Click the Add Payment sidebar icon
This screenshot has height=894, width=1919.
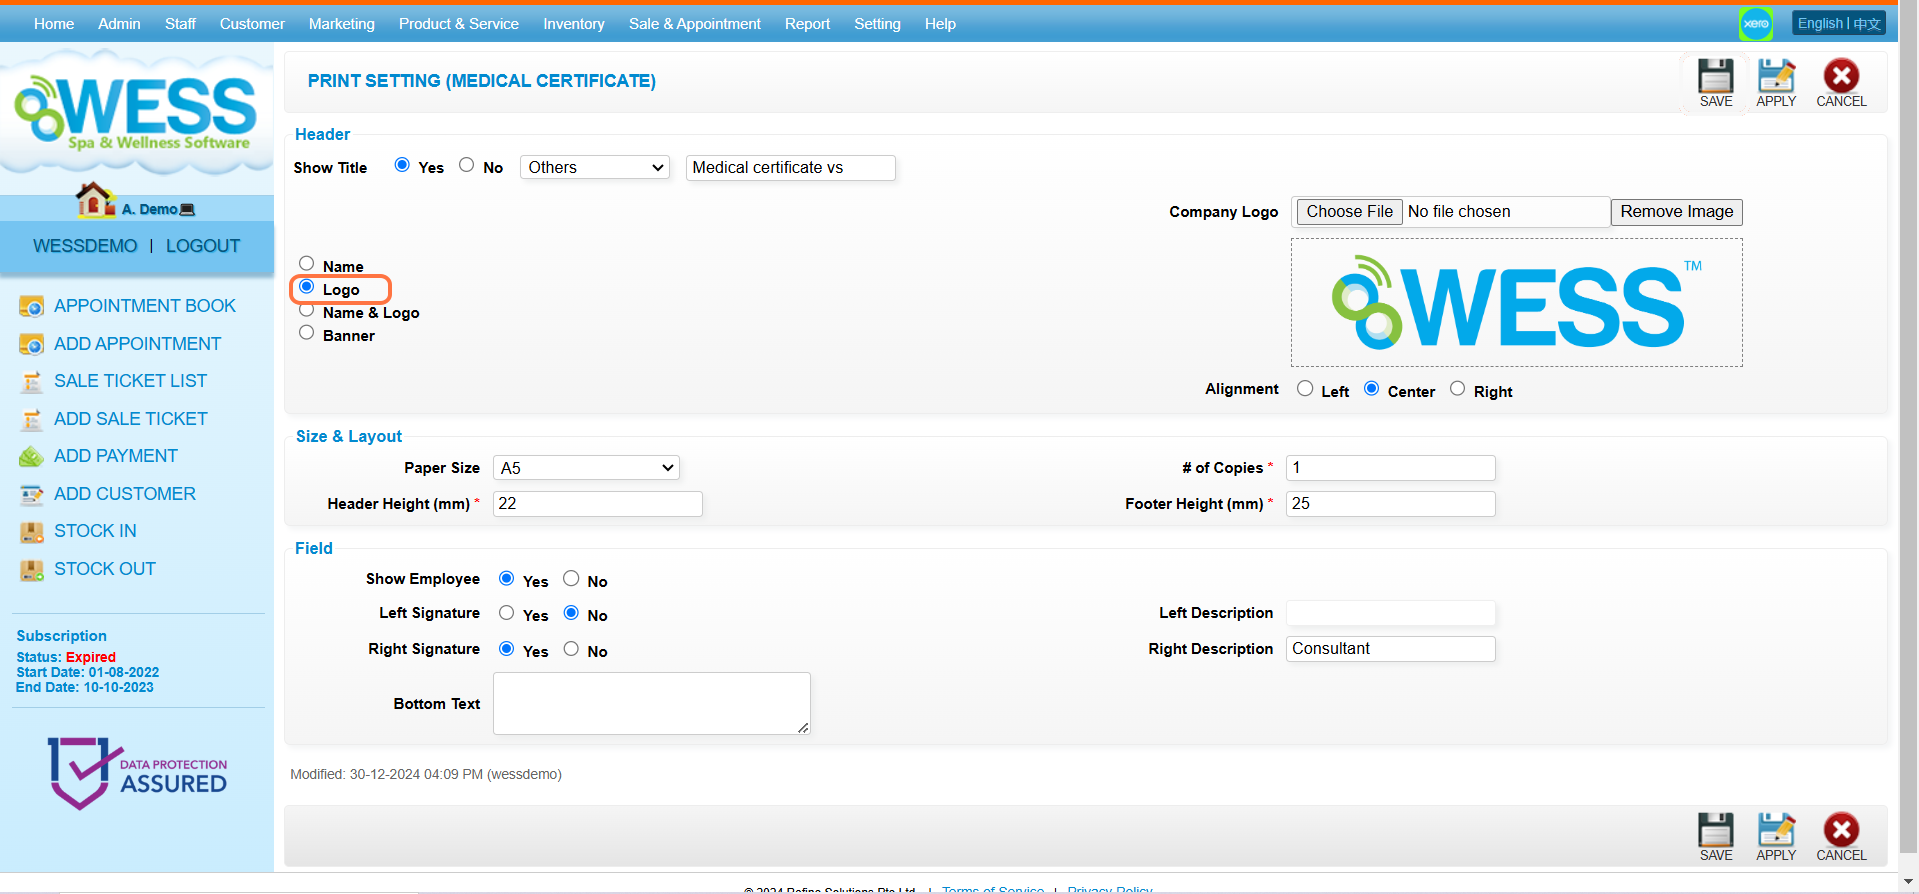click(31, 457)
